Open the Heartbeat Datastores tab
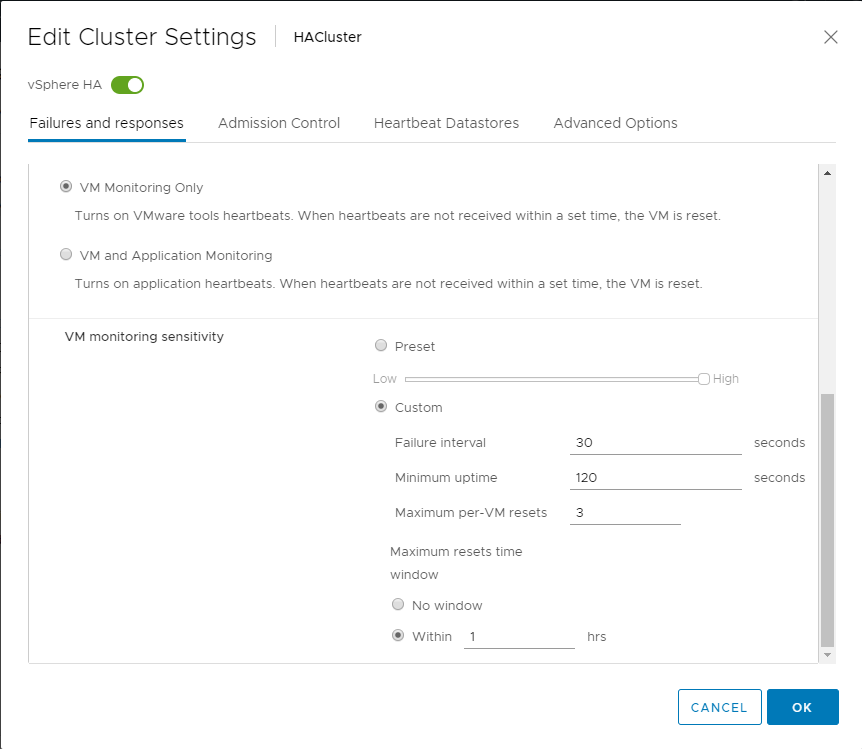Image resolution: width=862 pixels, height=749 pixels. 446,123
